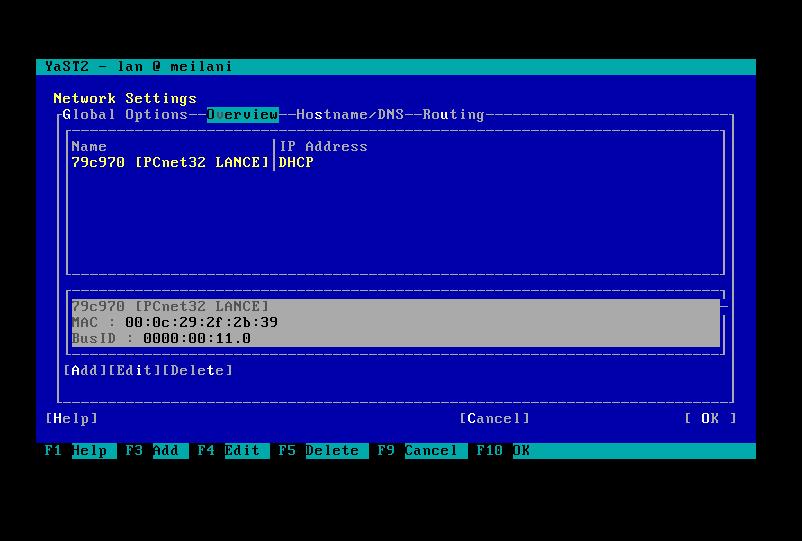This screenshot has height=541, width=802.
Task: Click the Network Settings heading
Action: [x=125, y=98]
